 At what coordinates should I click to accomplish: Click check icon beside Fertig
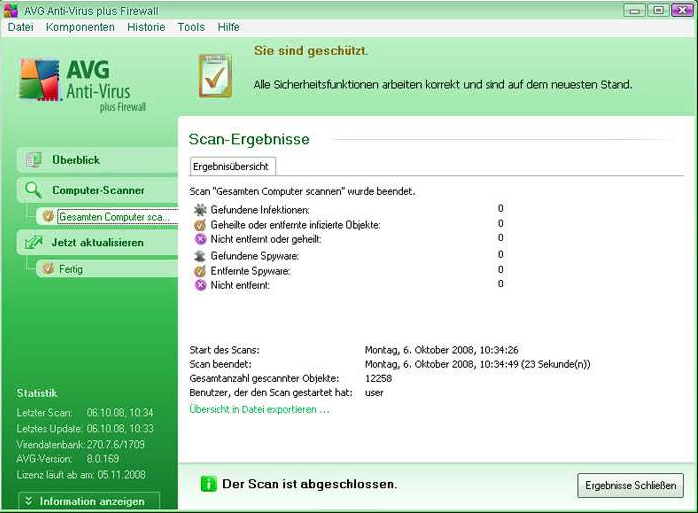coord(48,269)
